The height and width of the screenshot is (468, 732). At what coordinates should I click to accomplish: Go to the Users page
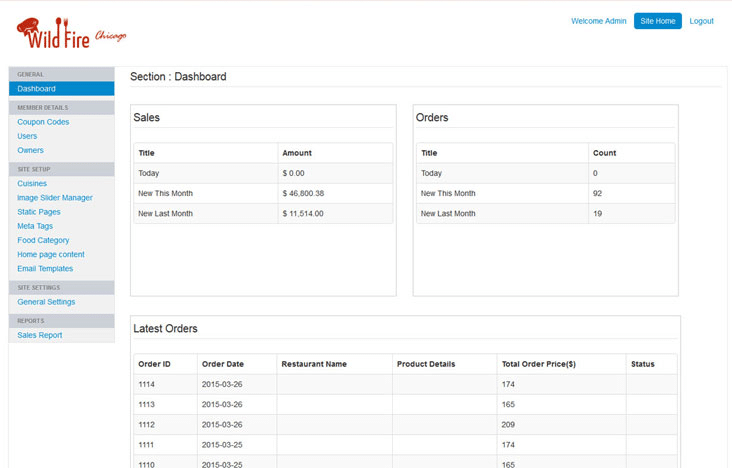tap(27, 136)
